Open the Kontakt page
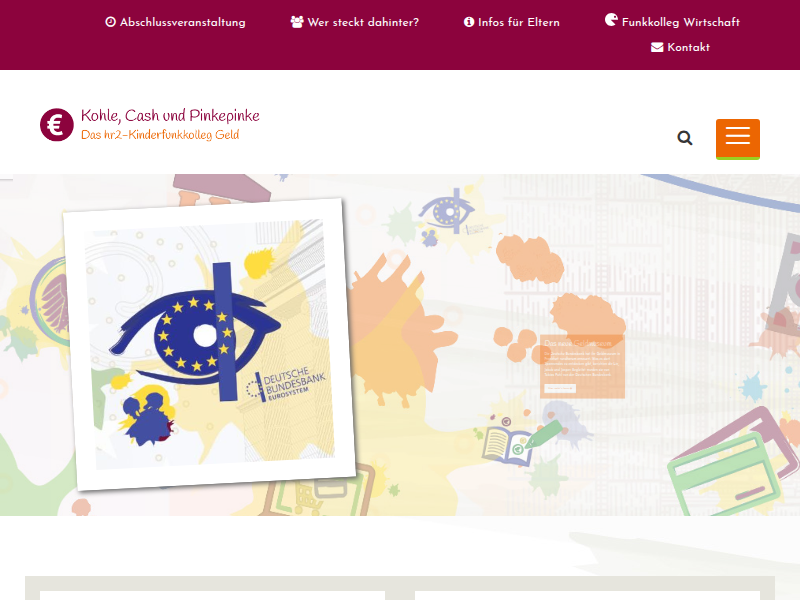Viewport: 800px width, 600px height. click(688, 47)
